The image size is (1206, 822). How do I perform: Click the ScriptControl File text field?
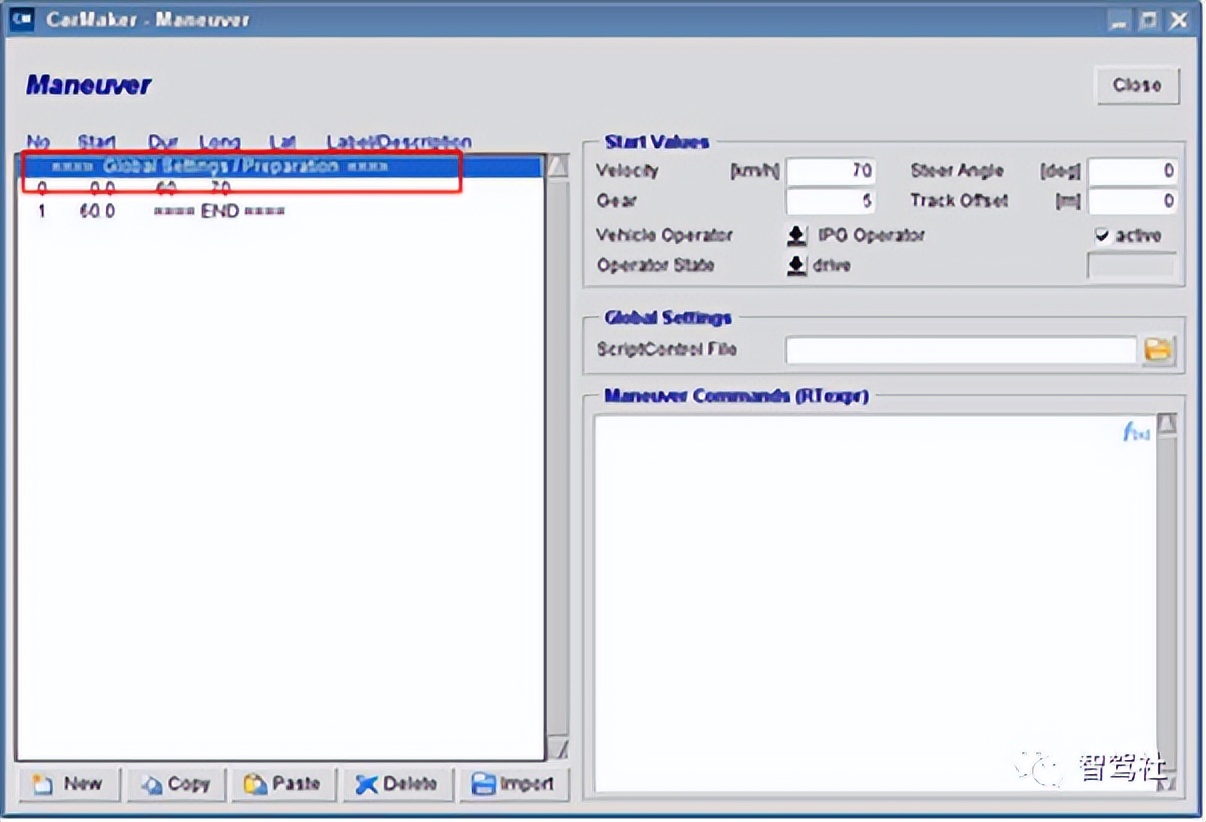[x=961, y=350]
